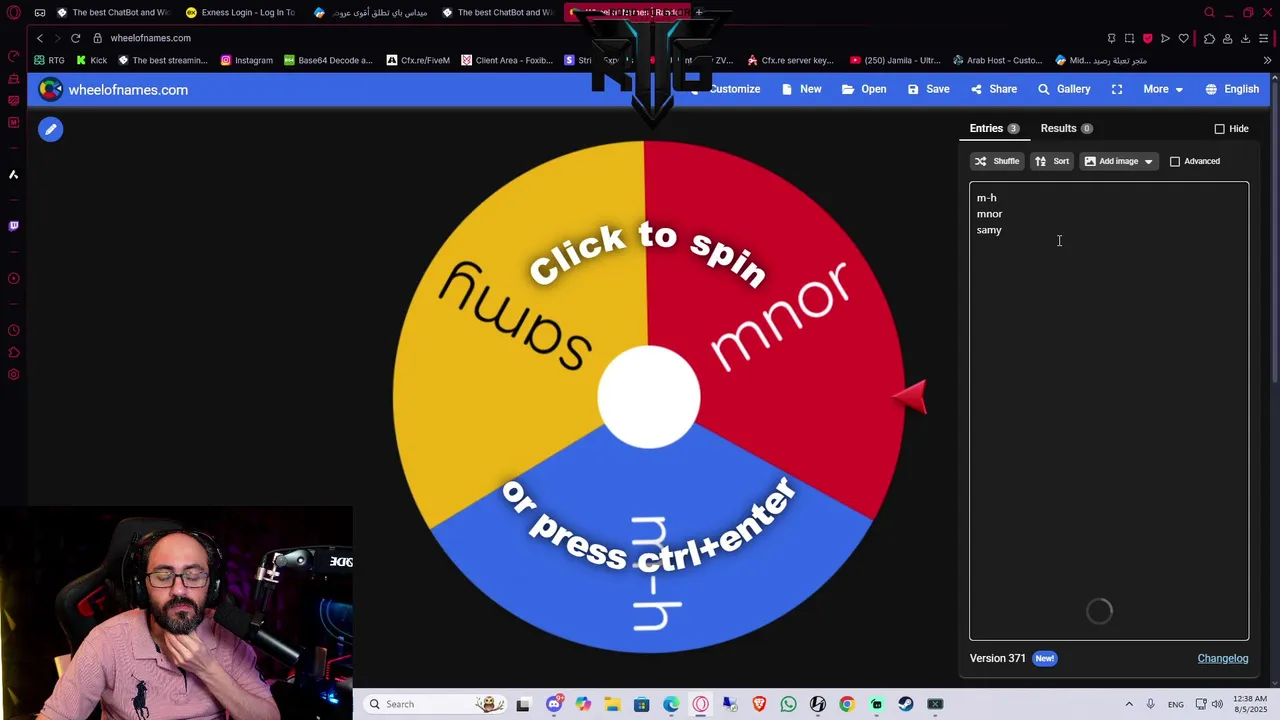This screenshot has height=720, width=1280.
Task: Create a New wheel
Action: click(801, 89)
